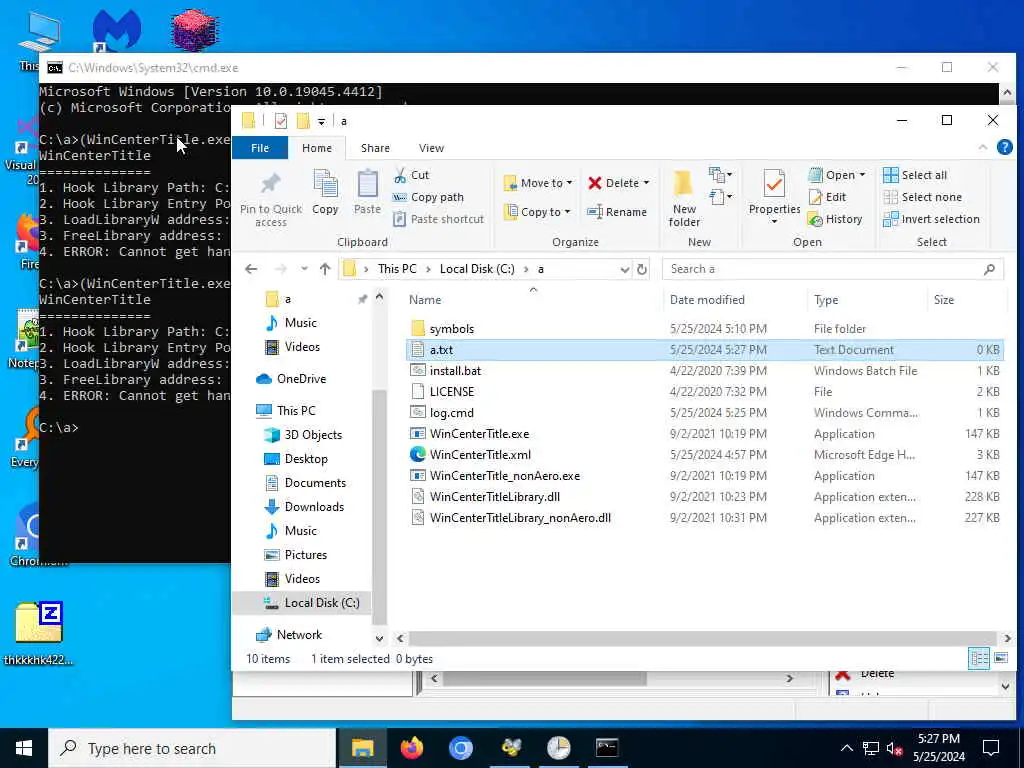Click the Explorer Help question mark icon
This screenshot has width=1024, height=768.
(x=1004, y=148)
